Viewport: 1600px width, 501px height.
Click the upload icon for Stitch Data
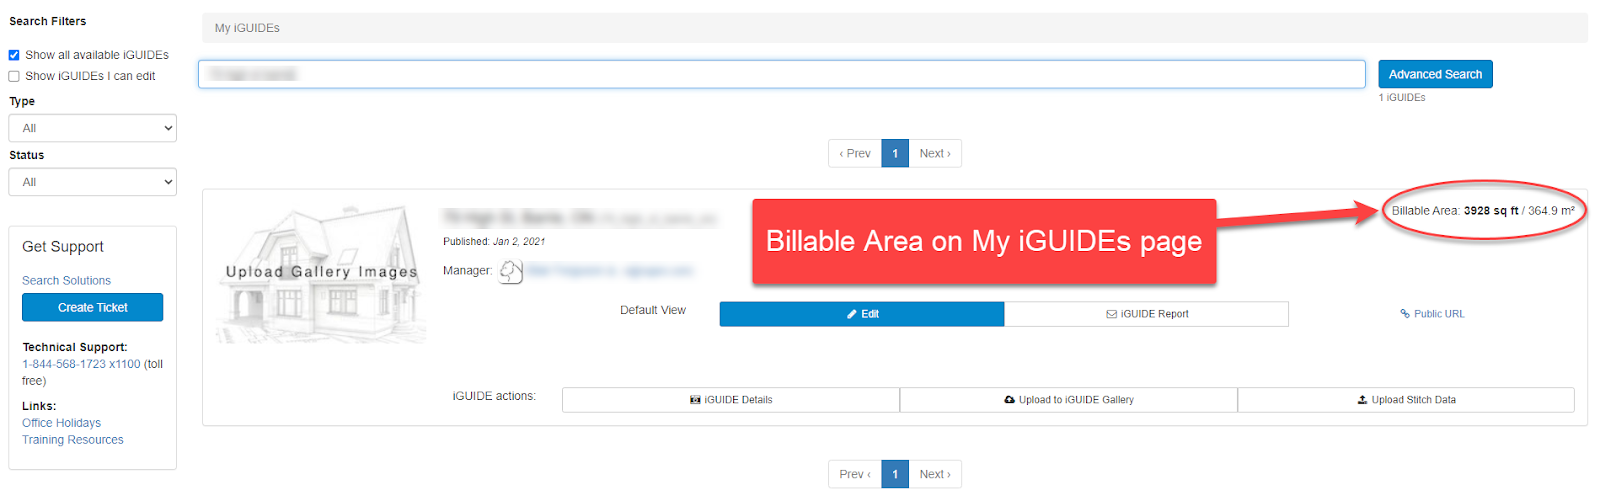tap(1362, 400)
